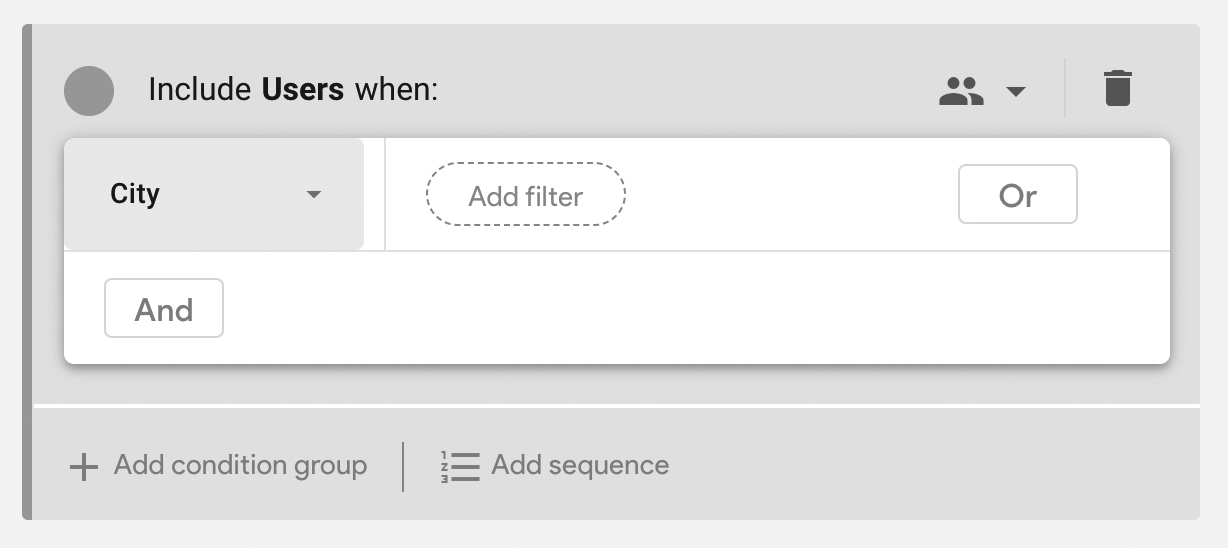Click blank area right of Add sequence

coord(930,465)
